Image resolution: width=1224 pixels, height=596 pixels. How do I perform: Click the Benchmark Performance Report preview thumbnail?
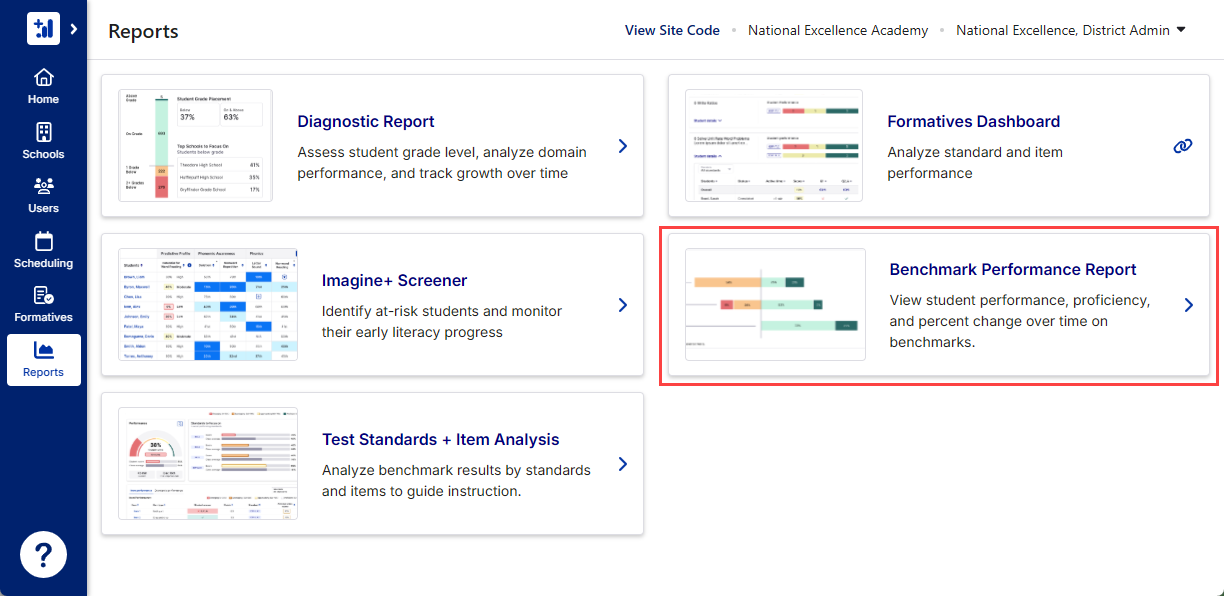pyautogui.click(x=775, y=305)
